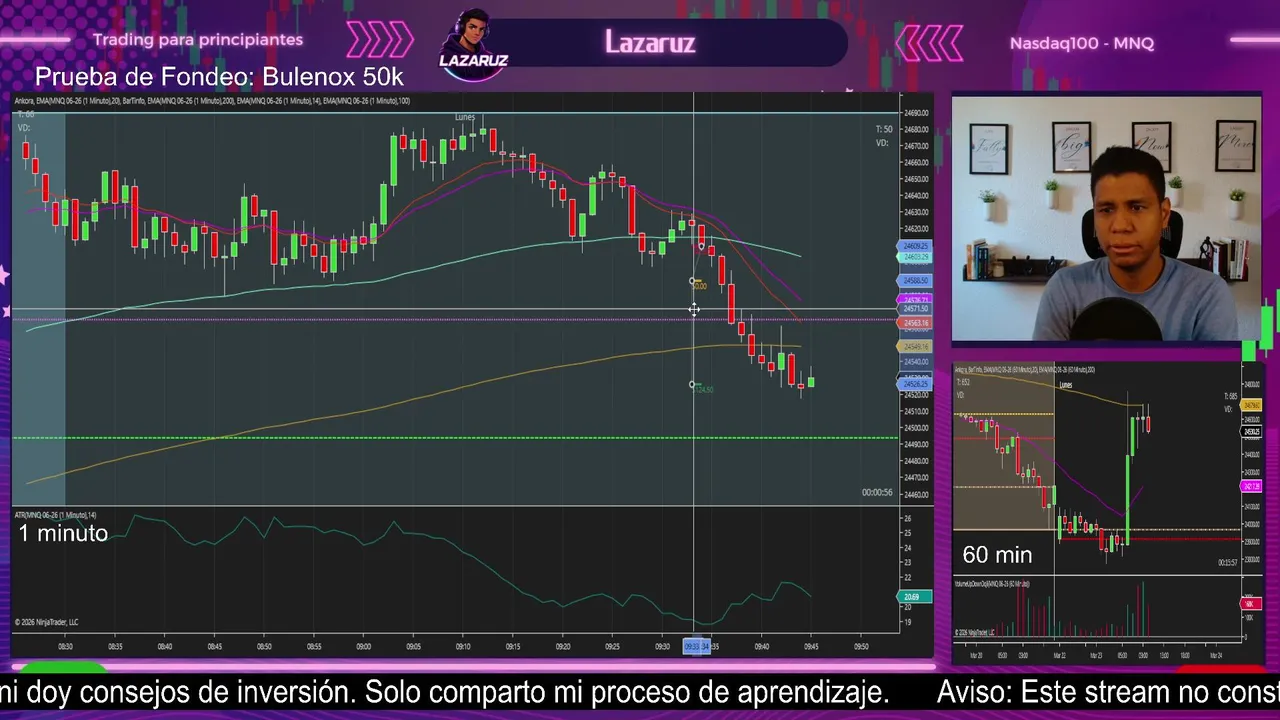Click the 60 min chart gold price marker
Screen dimensions: 1280x720
point(1251,405)
